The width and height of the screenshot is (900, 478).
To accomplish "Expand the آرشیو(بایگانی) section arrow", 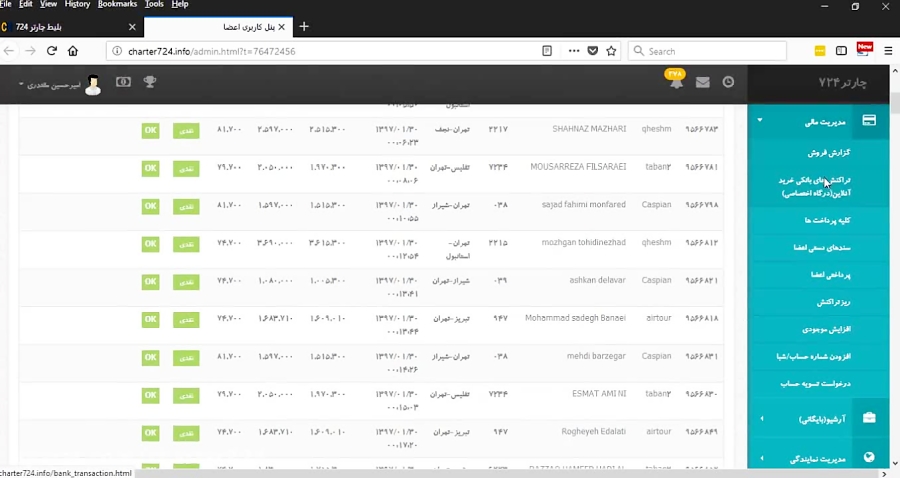I will coord(762,418).
